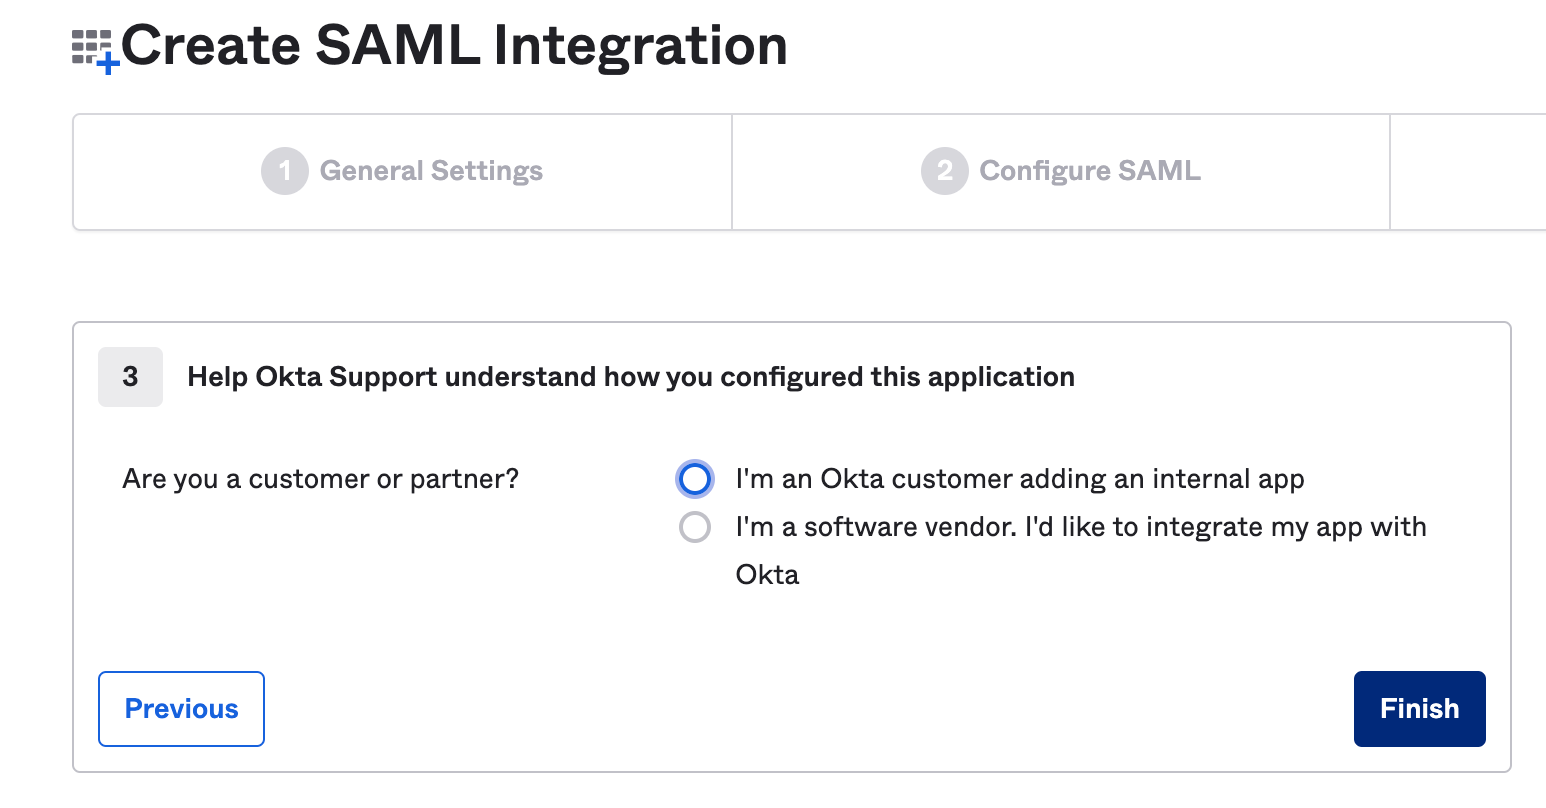Image resolution: width=1546 pixels, height=808 pixels.
Task: Click Finish to complete the integration
Action: tap(1419, 709)
